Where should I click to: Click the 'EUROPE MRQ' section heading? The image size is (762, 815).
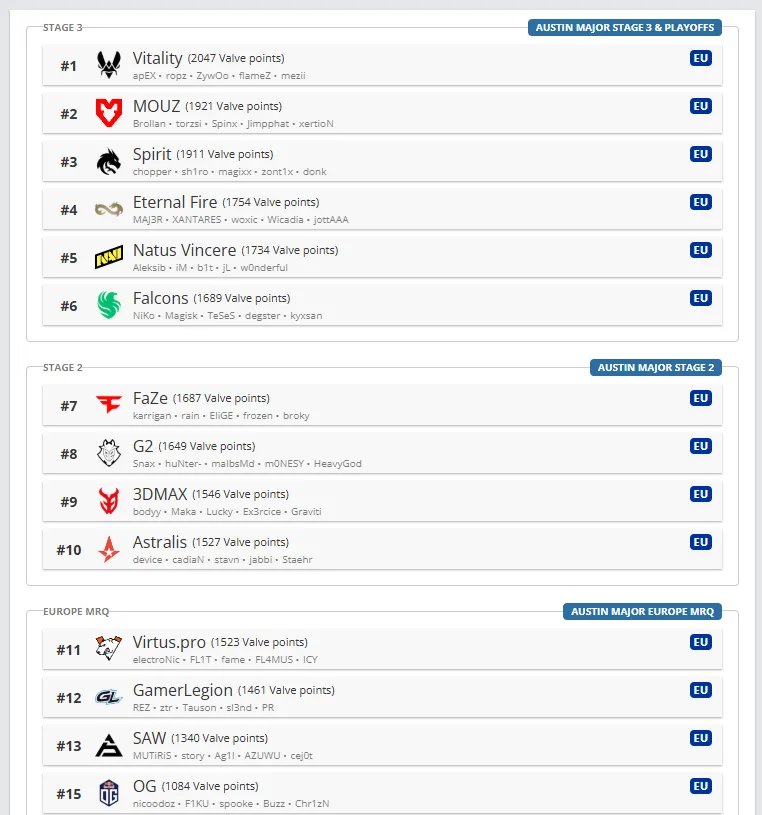coord(76,611)
